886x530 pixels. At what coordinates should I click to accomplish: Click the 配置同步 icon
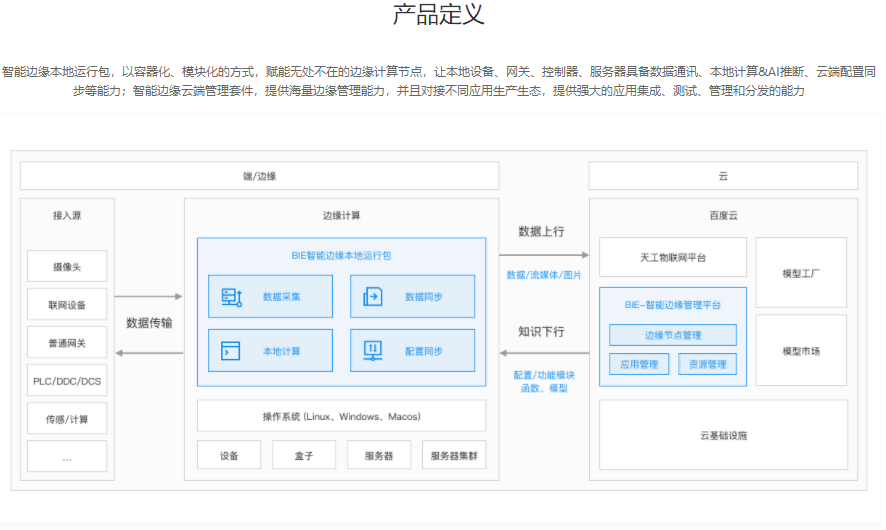(373, 351)
